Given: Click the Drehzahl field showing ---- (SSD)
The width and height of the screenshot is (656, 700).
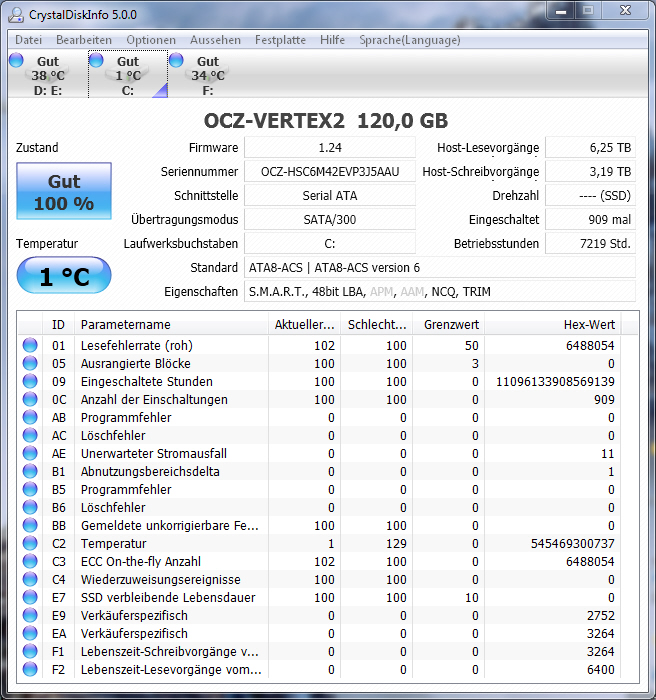Looking at the screenshot, I should pyautogui.click(x=590, y=196).
